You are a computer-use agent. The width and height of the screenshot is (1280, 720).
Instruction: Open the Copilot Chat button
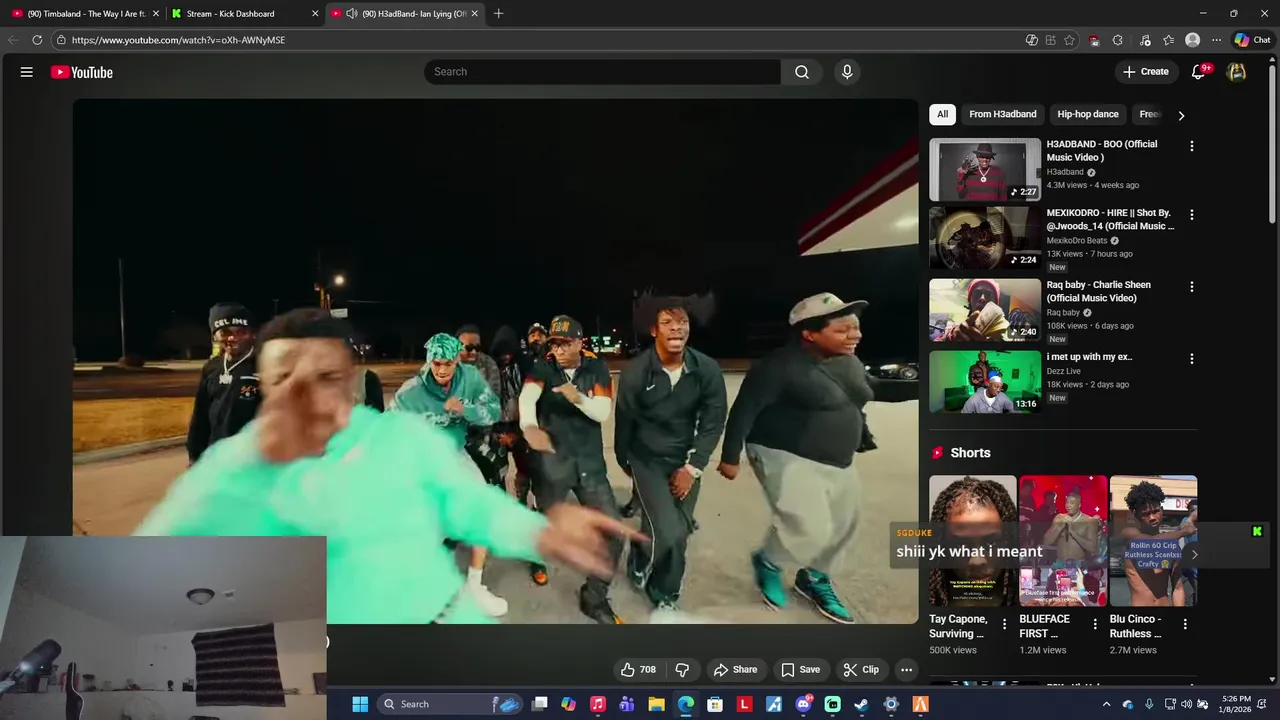click(1252, 40)
